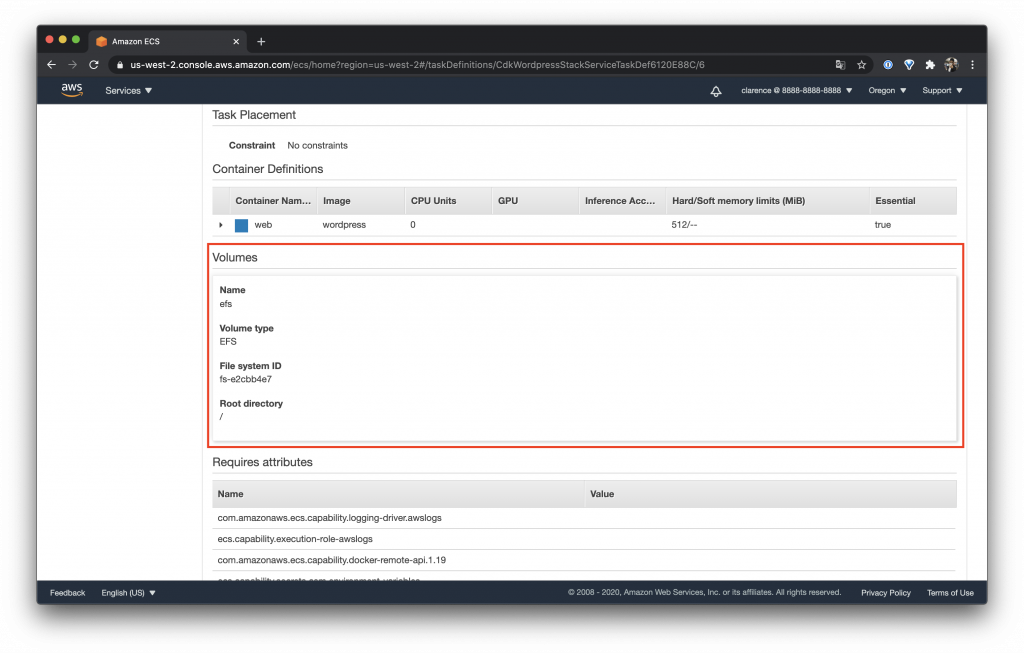1024x653 pixels.
Task: Click the No constraints text
Action: point(317,146)
